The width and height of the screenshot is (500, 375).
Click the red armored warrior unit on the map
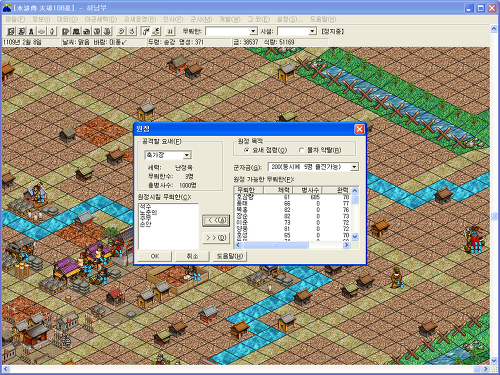(x=474, y=239)
